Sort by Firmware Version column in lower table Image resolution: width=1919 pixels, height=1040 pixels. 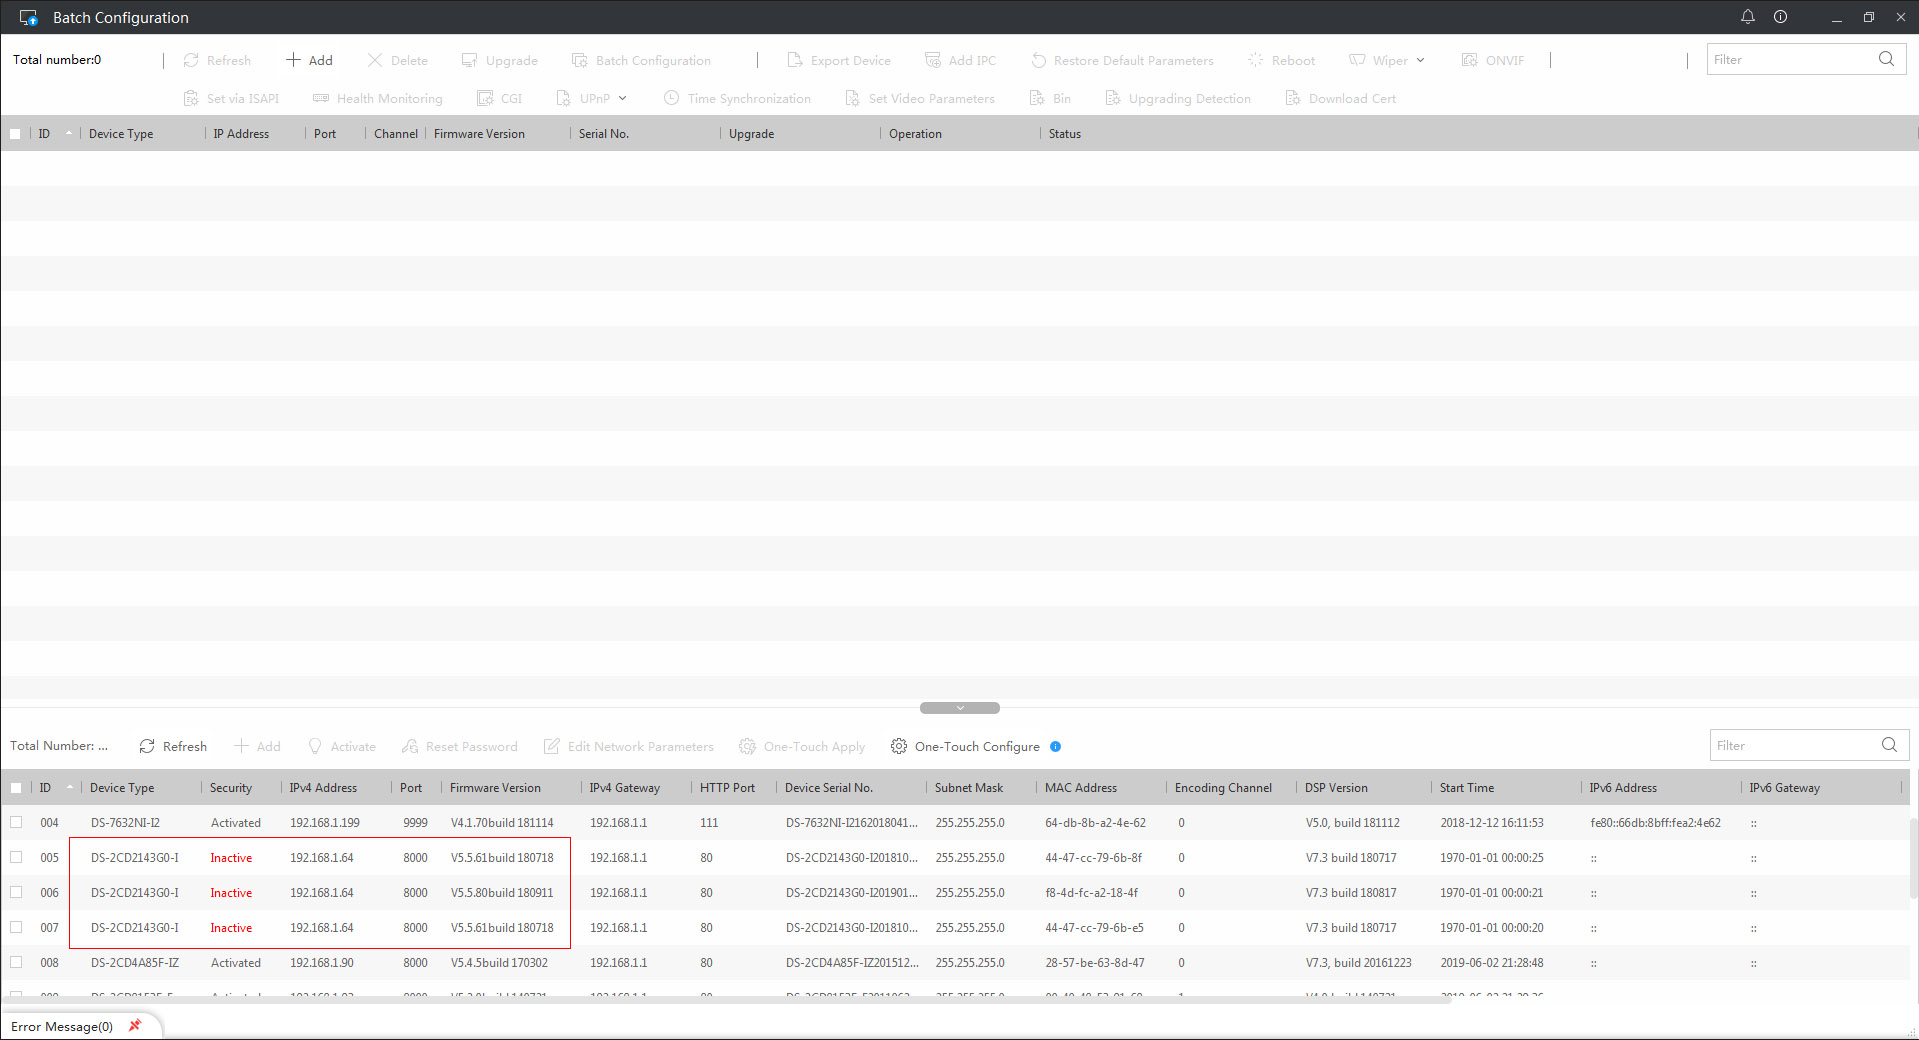tap(495, 788)
